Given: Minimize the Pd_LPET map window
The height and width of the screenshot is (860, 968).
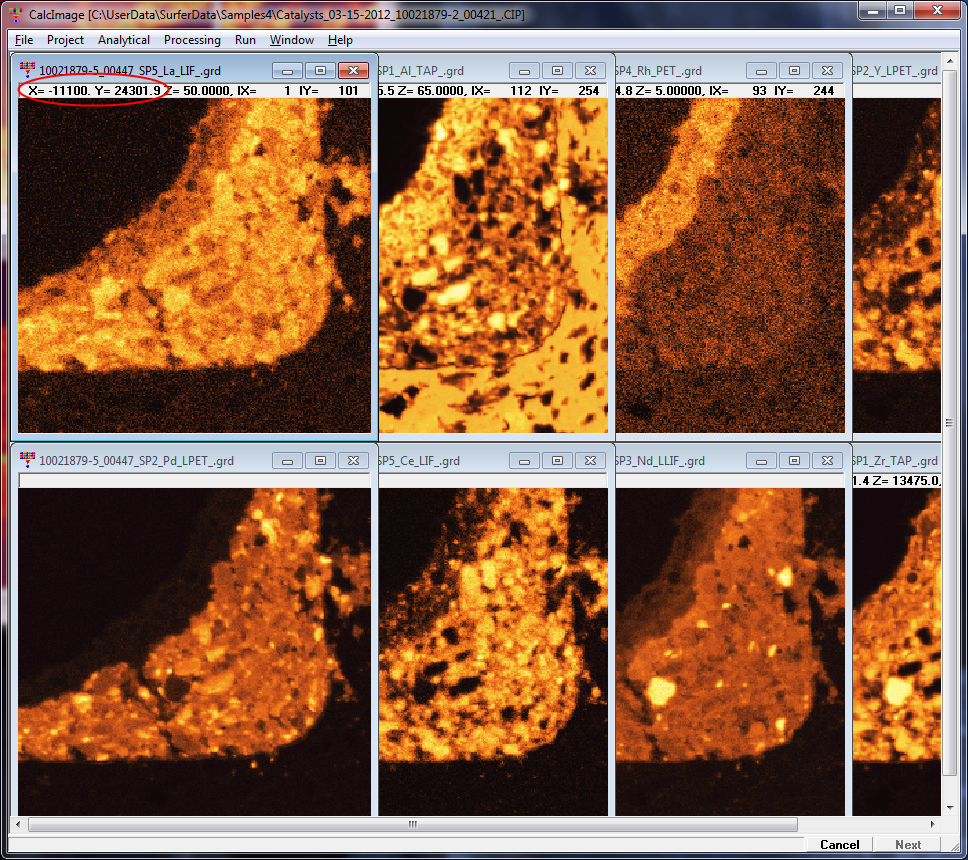Looking at the screenshot, I should click(x=286, y=461).
